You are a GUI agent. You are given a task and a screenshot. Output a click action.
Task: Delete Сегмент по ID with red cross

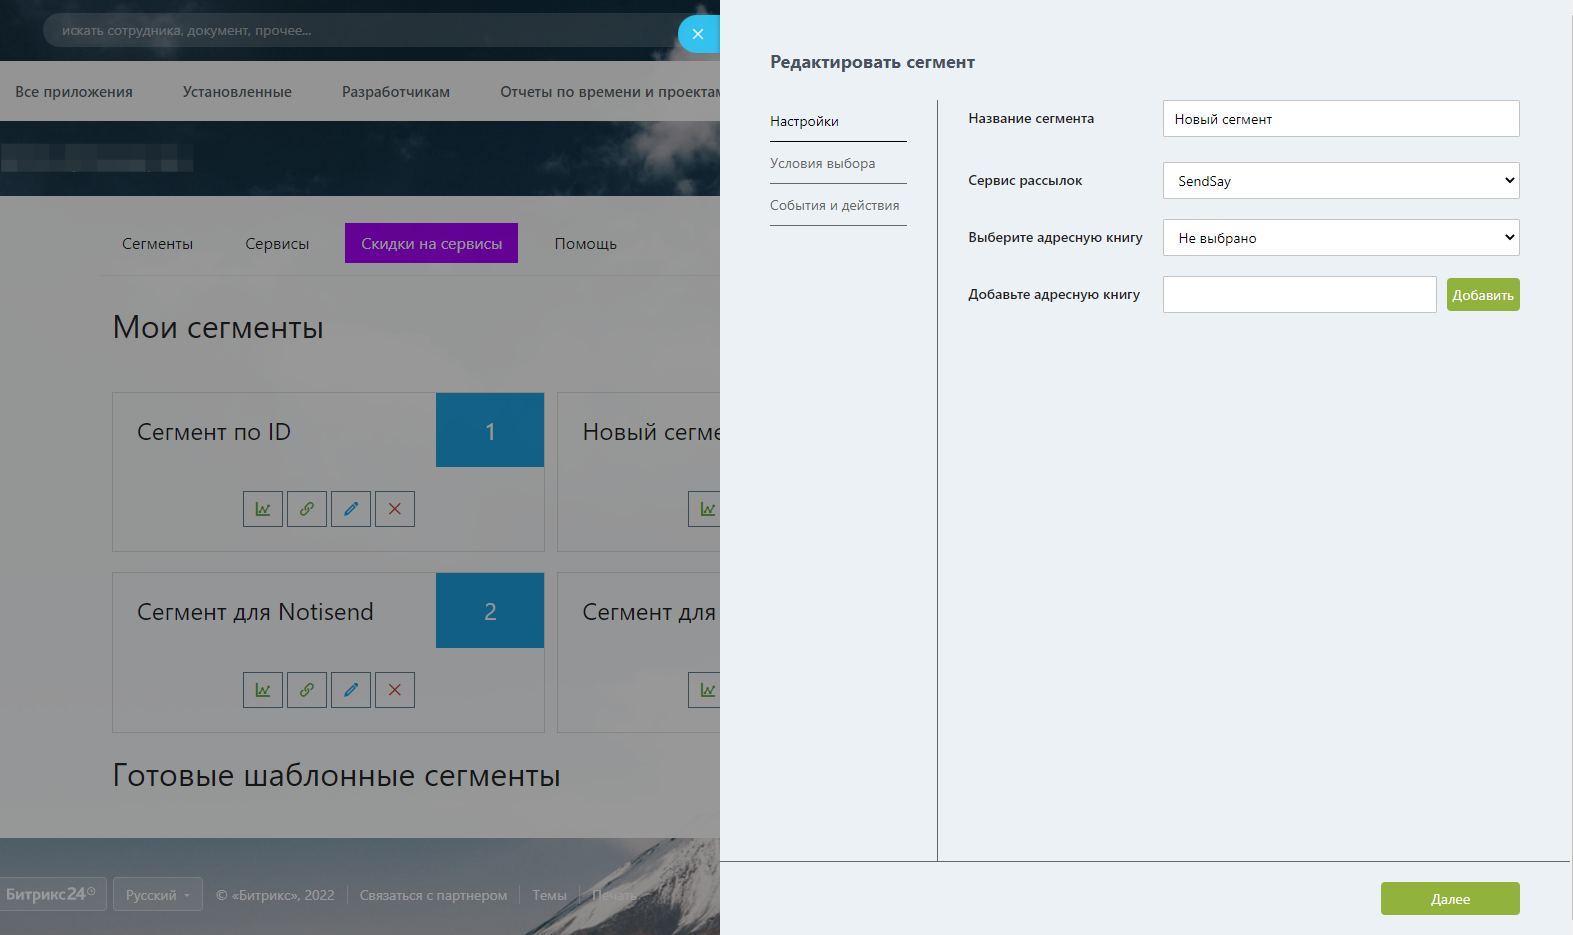(395, 509)
